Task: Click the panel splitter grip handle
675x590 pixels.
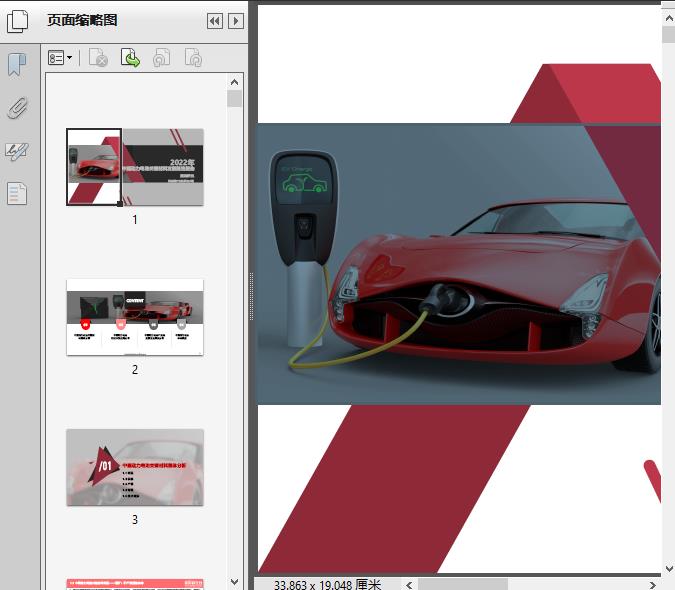Action: tap(251, 296)
